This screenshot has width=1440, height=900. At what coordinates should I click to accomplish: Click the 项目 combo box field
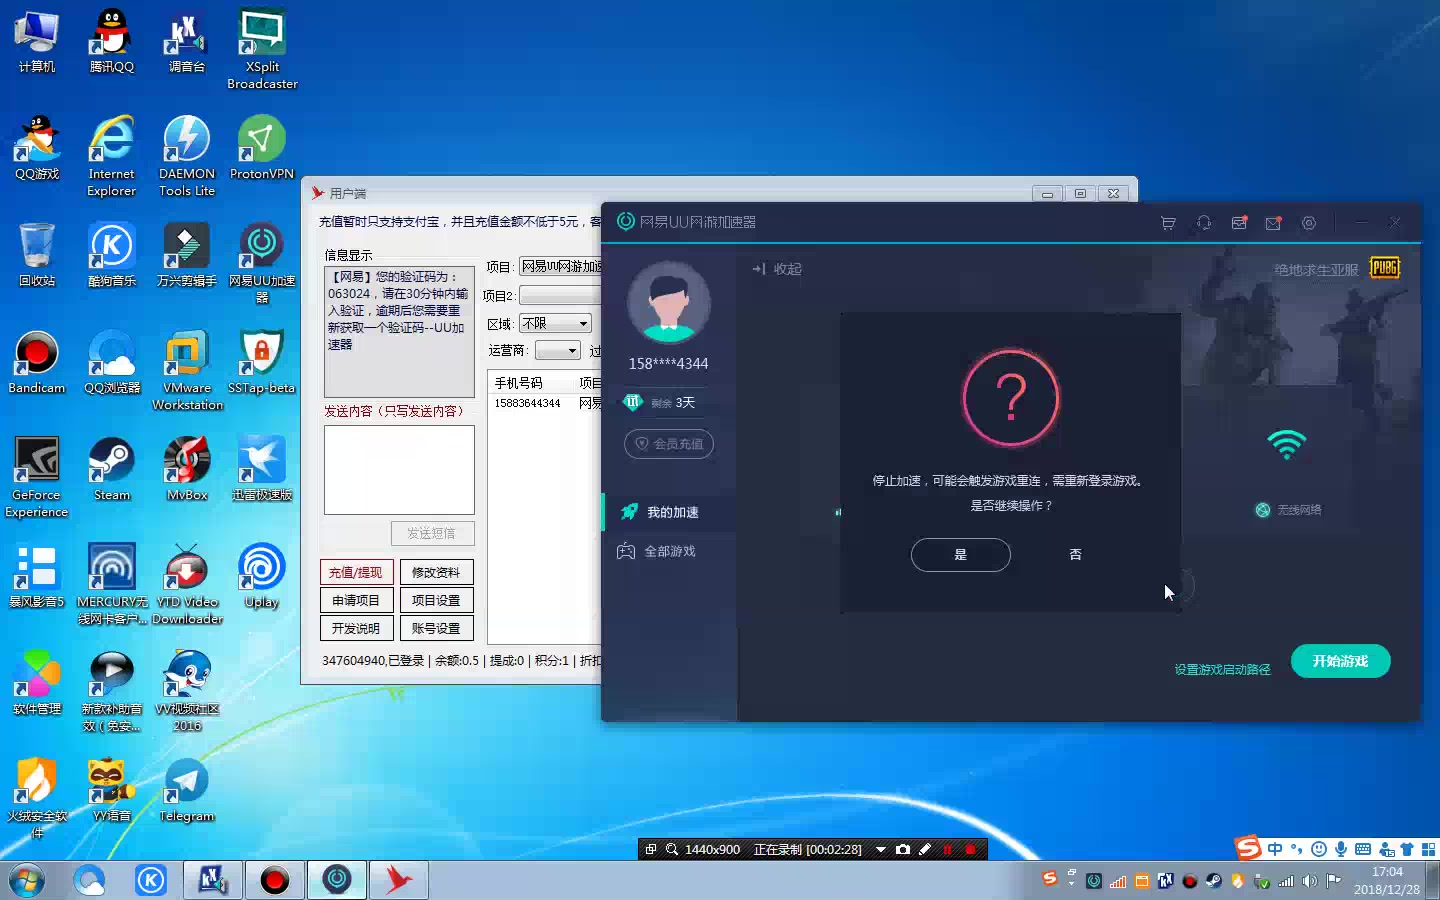pyautogui.click(x=560, y=266)
